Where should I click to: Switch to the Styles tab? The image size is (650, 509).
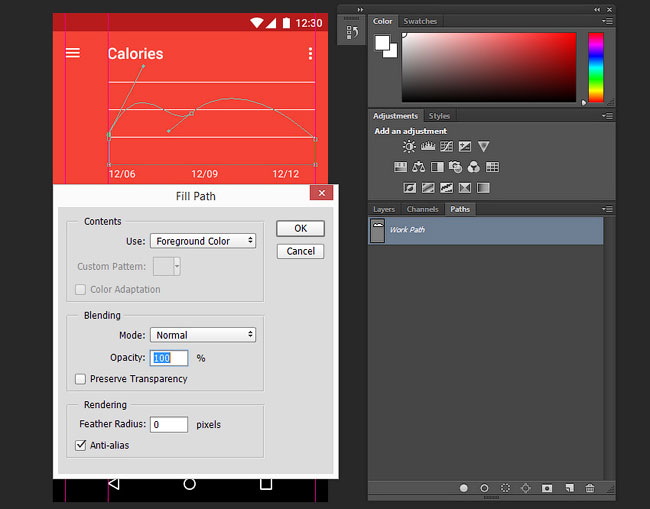439,116
